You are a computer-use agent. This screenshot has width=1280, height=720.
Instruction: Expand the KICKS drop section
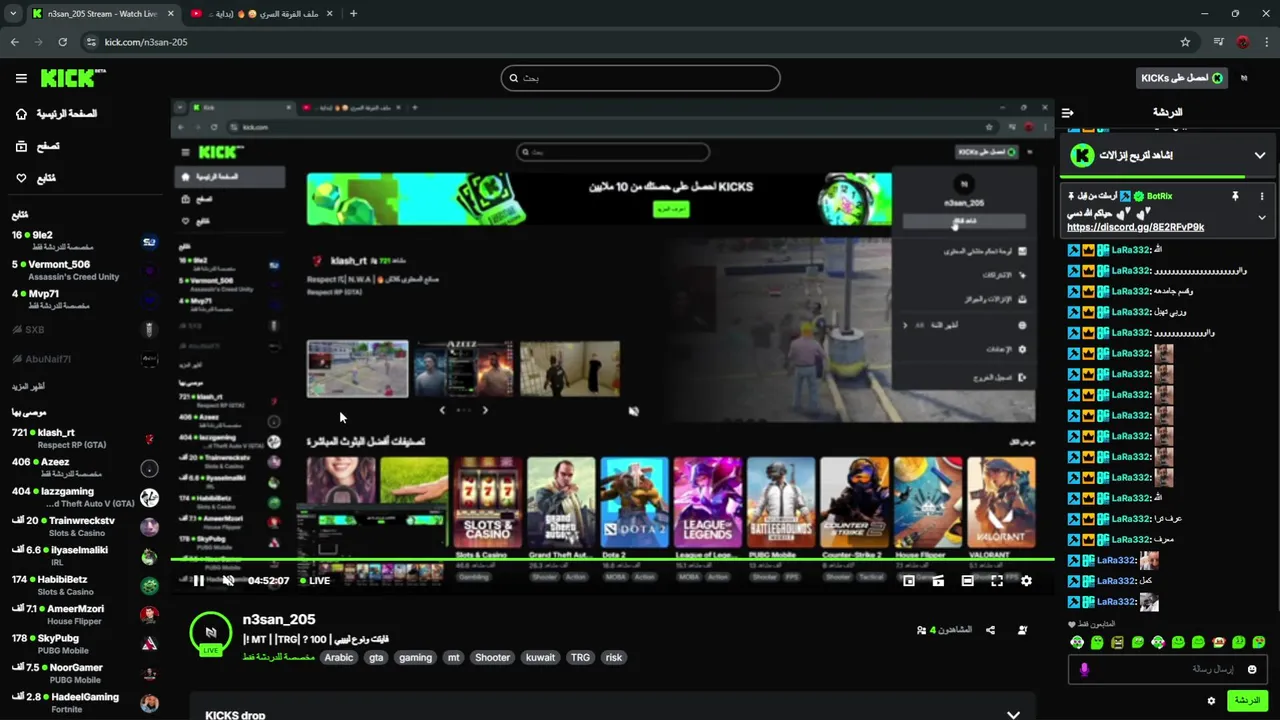(1013, 715)
